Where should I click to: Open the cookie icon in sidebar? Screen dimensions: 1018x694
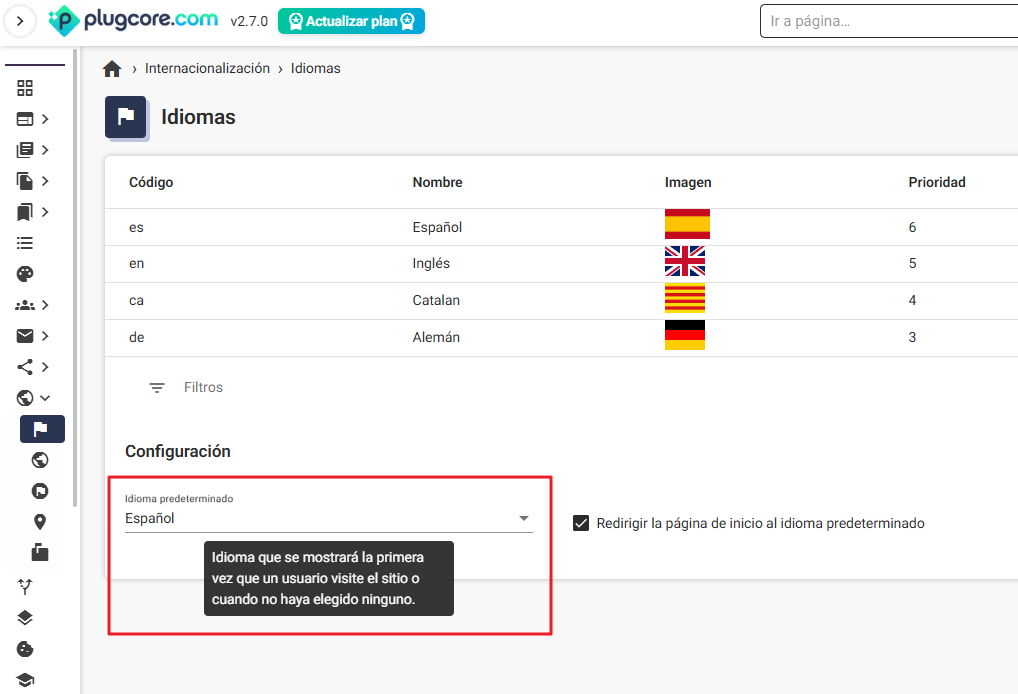pos(25,649)
